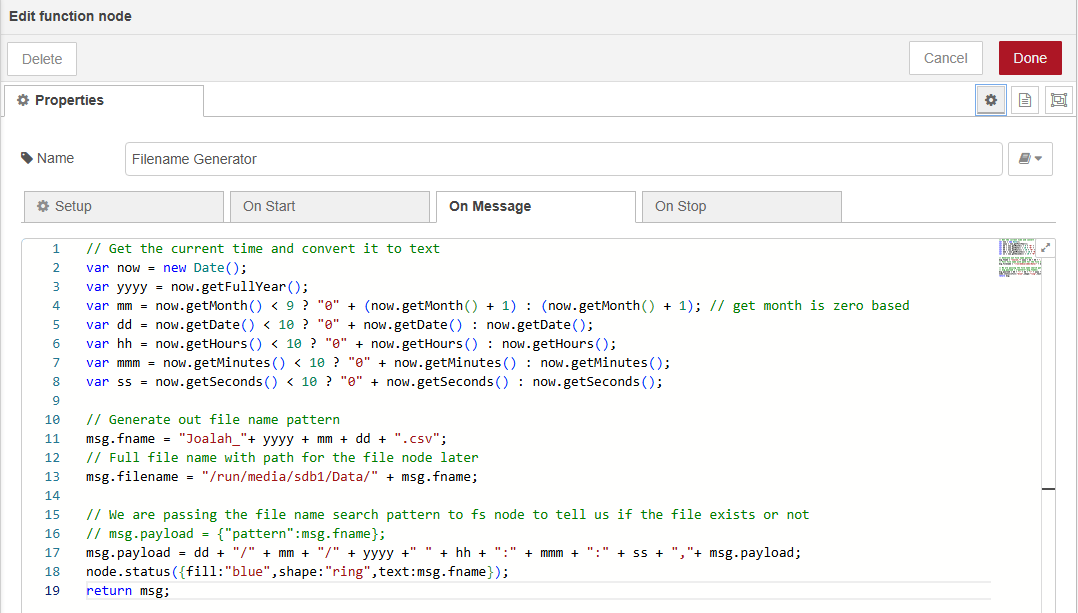Click into the Name field 'Filename Generator'
The width and height of the screenshot is (1078, 613).
click(563, 159)
